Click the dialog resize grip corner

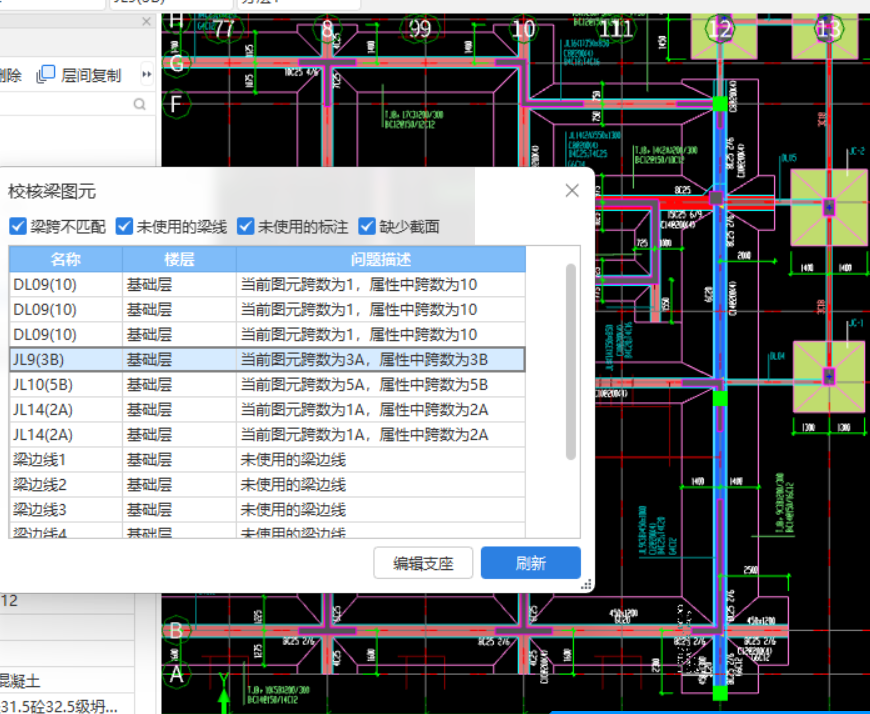pos(586,584)
